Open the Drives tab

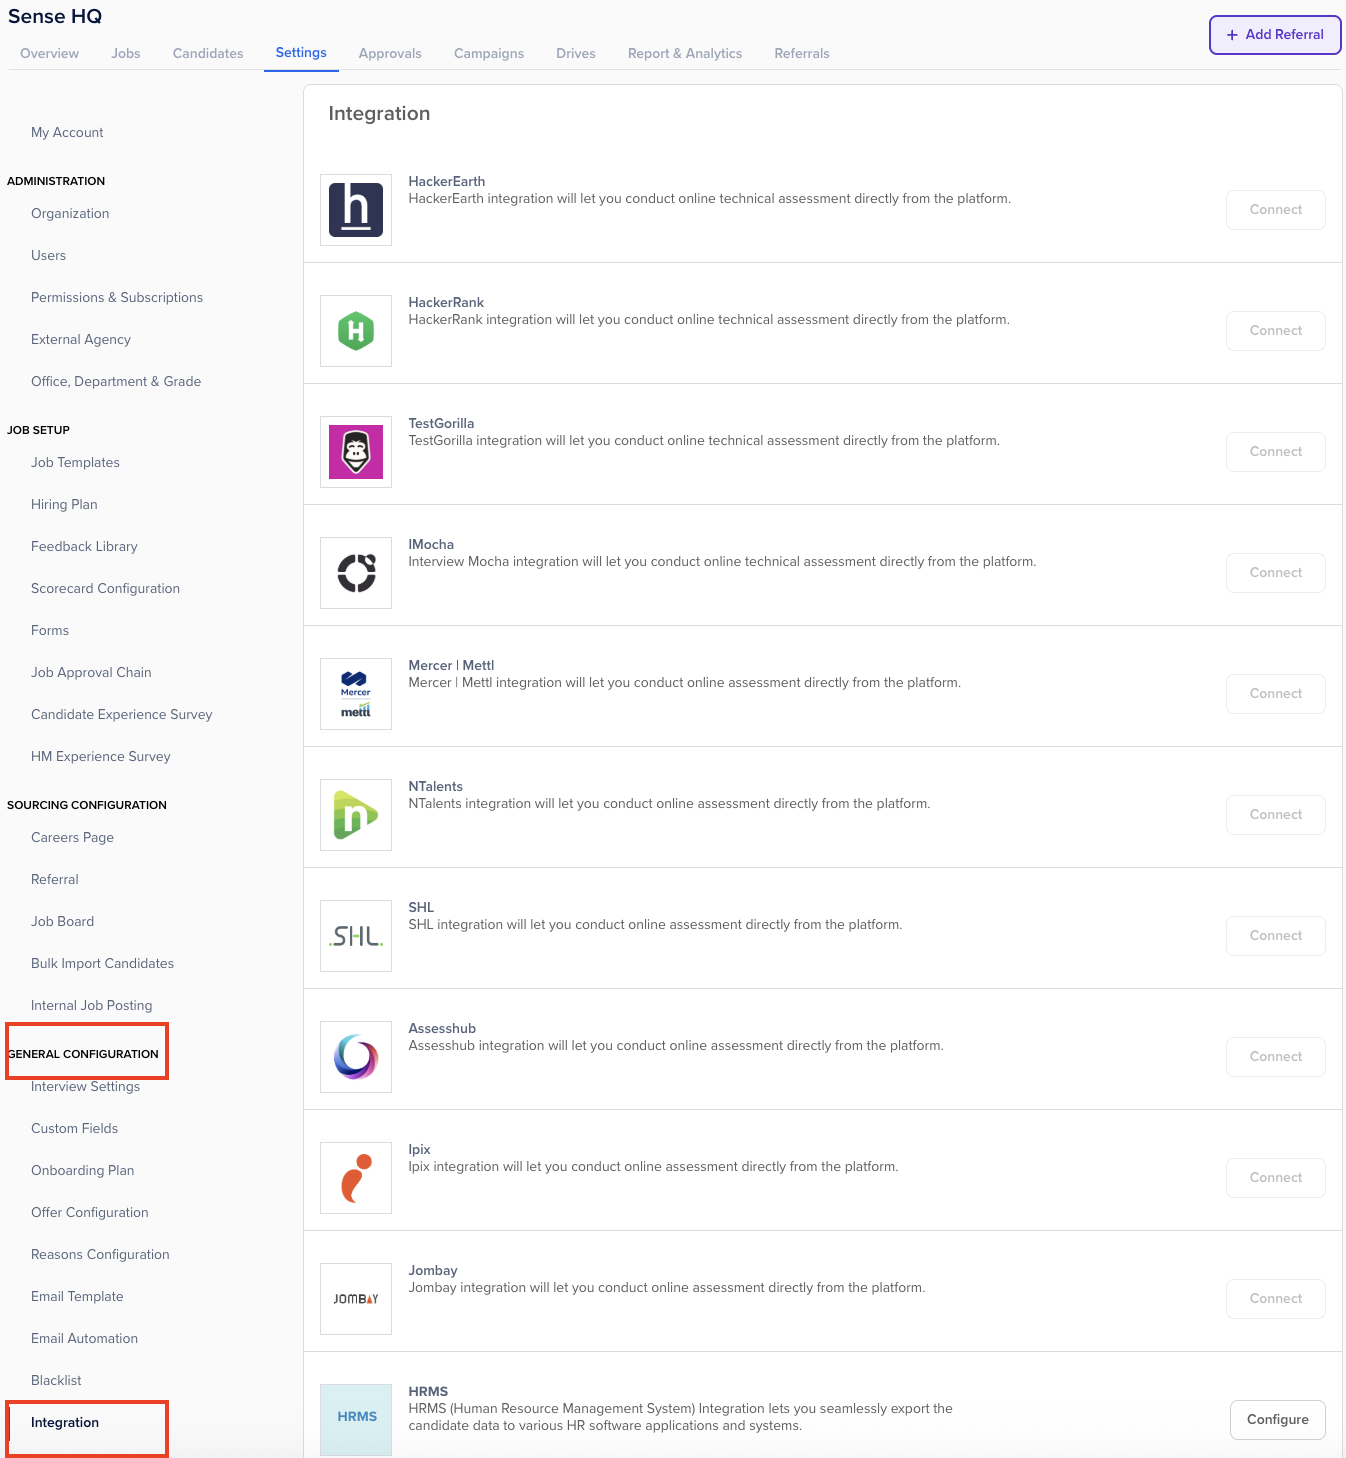(576, 53)
